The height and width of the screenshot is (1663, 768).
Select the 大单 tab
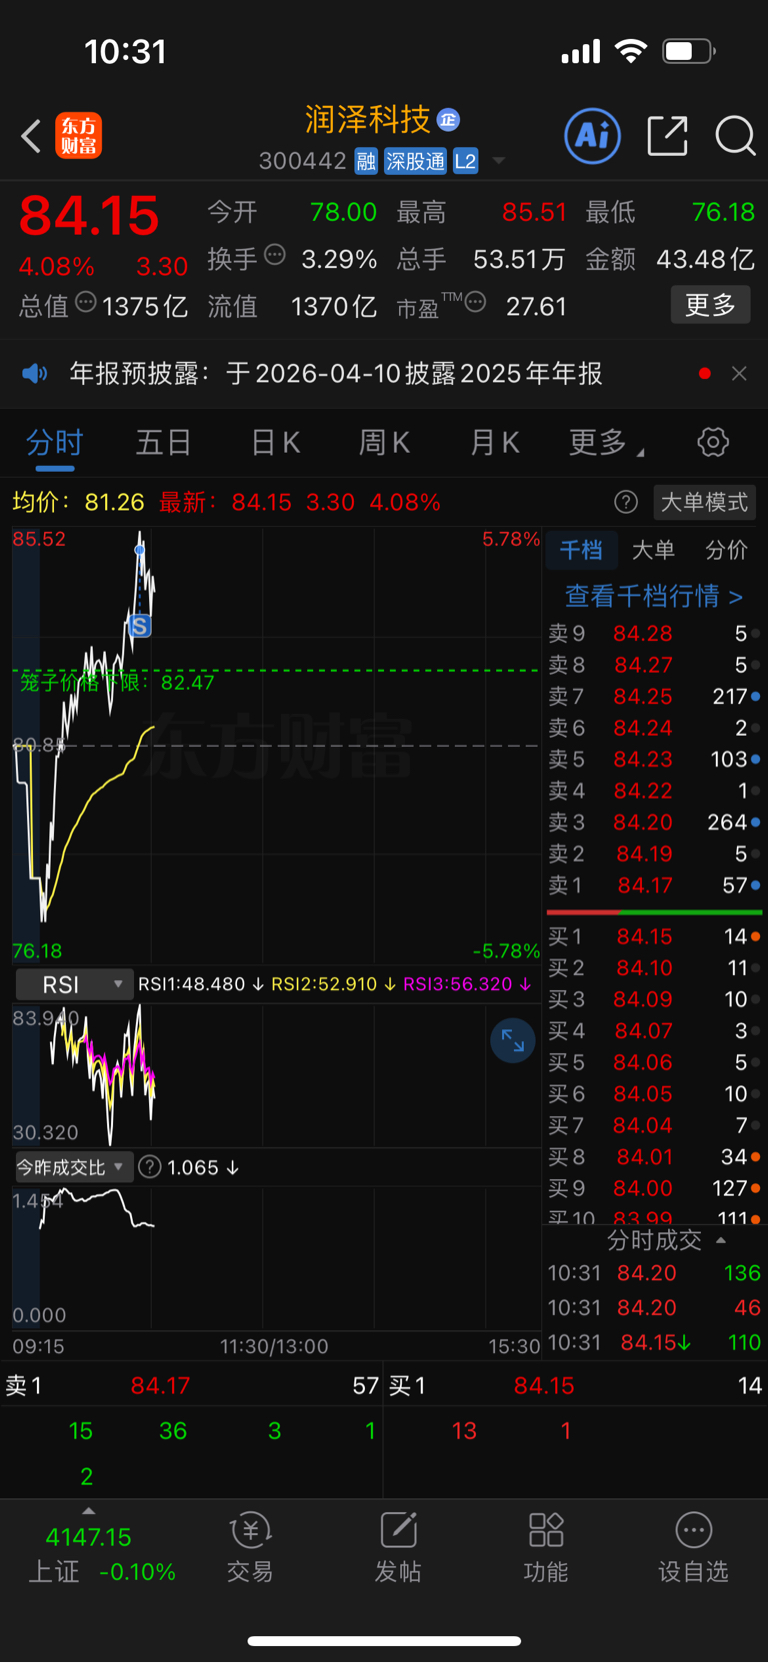(x=653, y=550)
